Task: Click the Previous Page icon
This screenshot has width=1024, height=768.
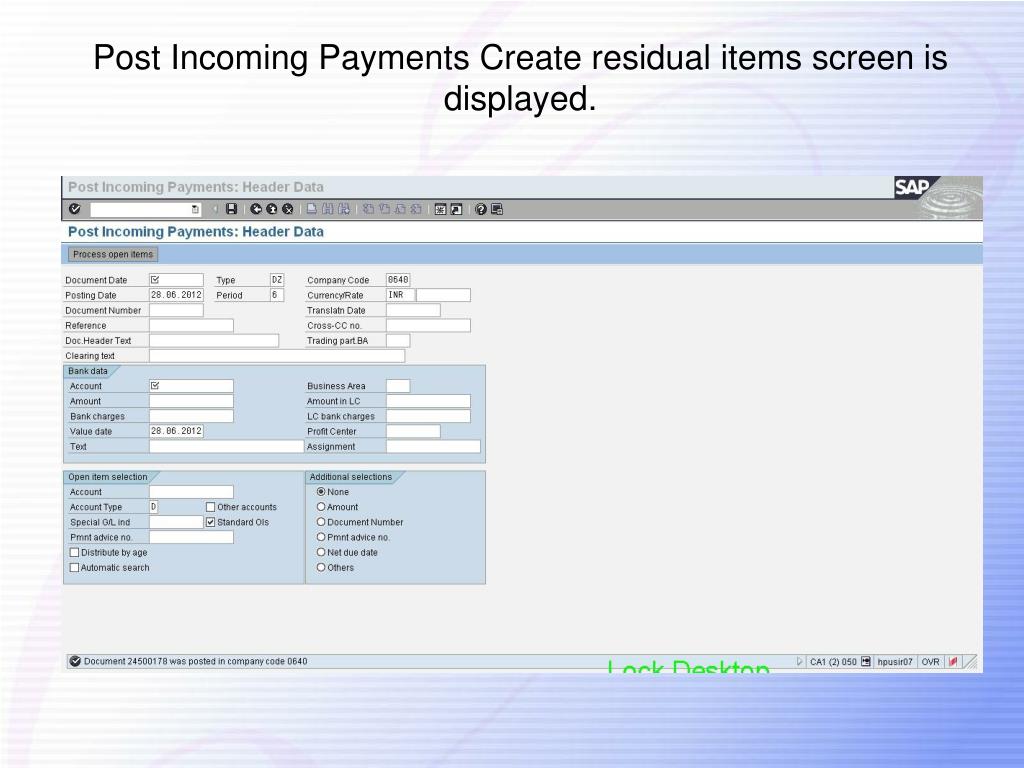Action: (384, 209)
